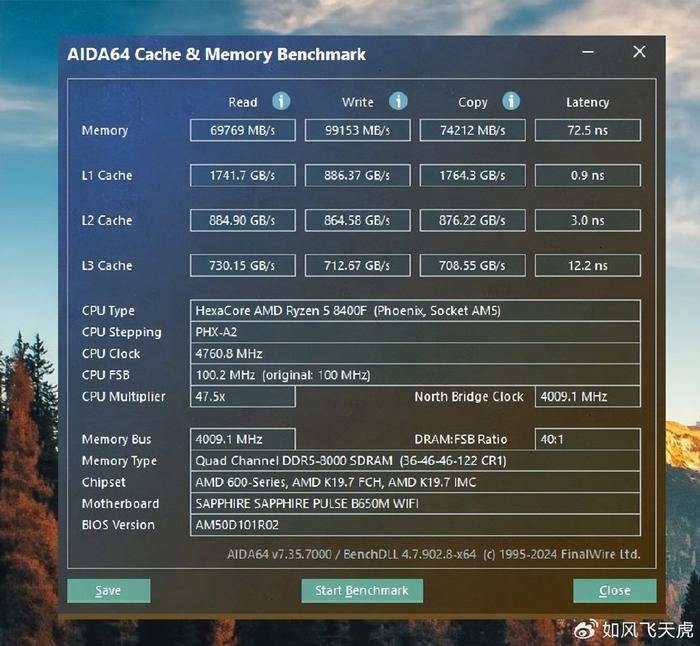
Task: Click the Latency column header
Action: pos(588,102)
